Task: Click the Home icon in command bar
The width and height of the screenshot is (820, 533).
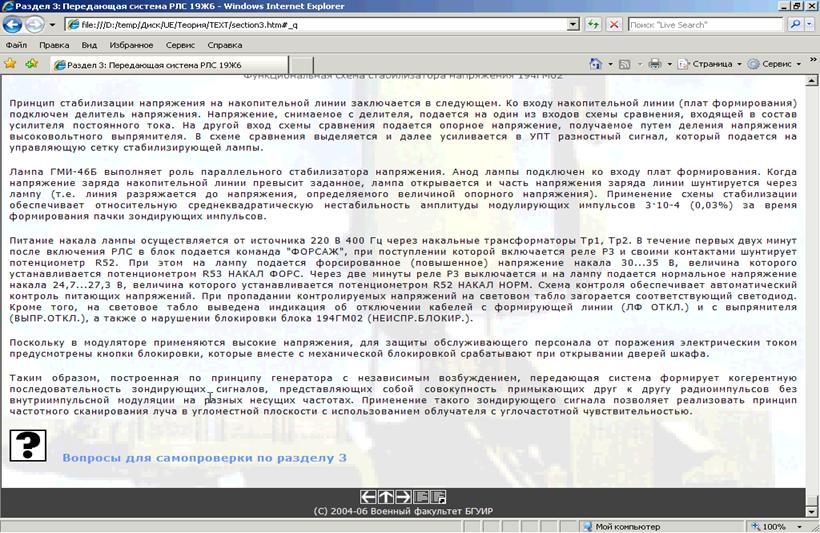Action: [x=596, y=64]
